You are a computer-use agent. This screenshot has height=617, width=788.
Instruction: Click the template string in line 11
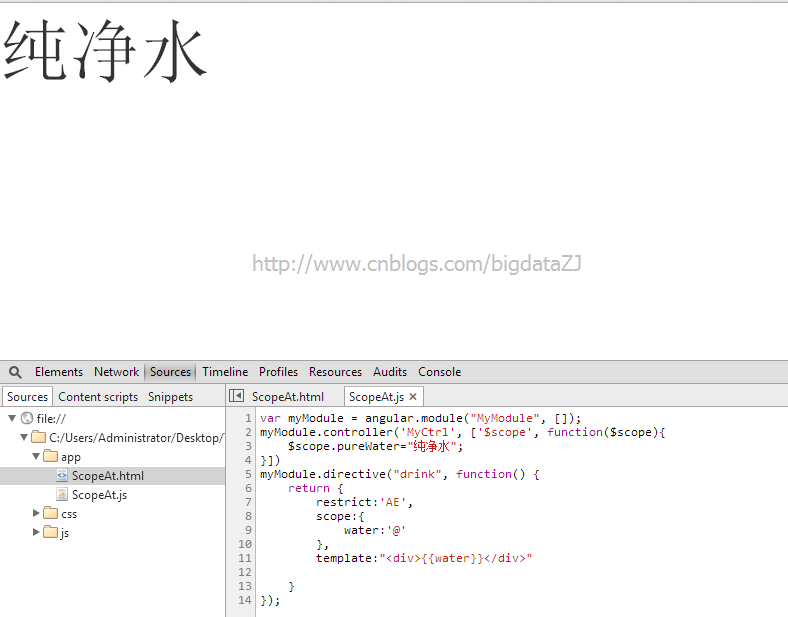point(455,558)
